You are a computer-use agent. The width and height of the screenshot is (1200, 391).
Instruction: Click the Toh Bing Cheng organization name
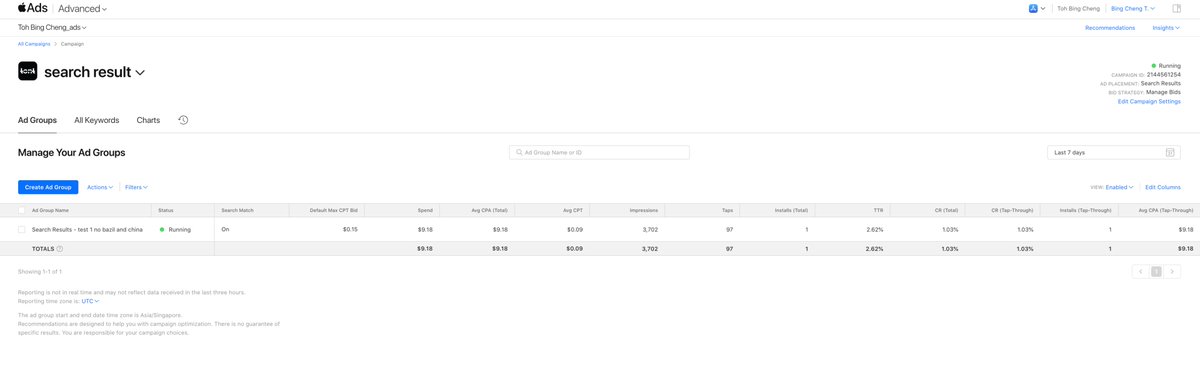[x=1079, y=8]
